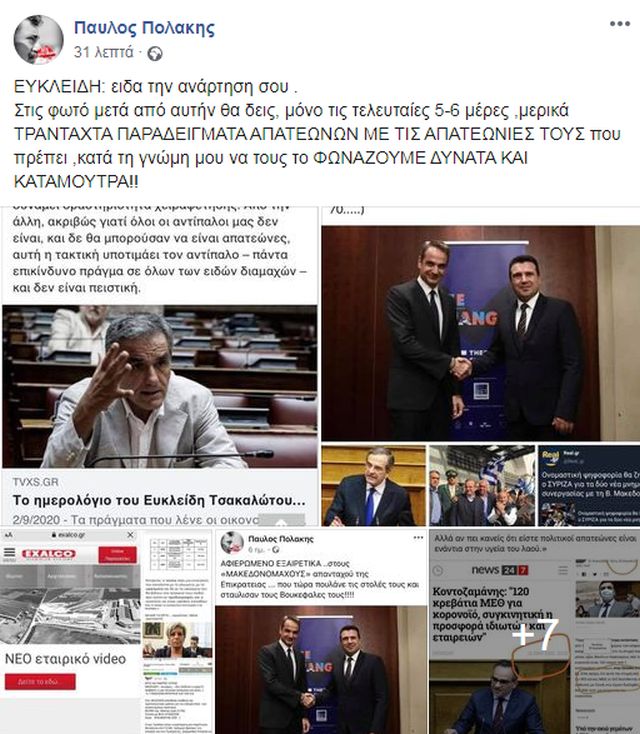The image size is (640, 734).
Task: Close the exalco.gr browser tab X
Action: click(x=130, y=535)
